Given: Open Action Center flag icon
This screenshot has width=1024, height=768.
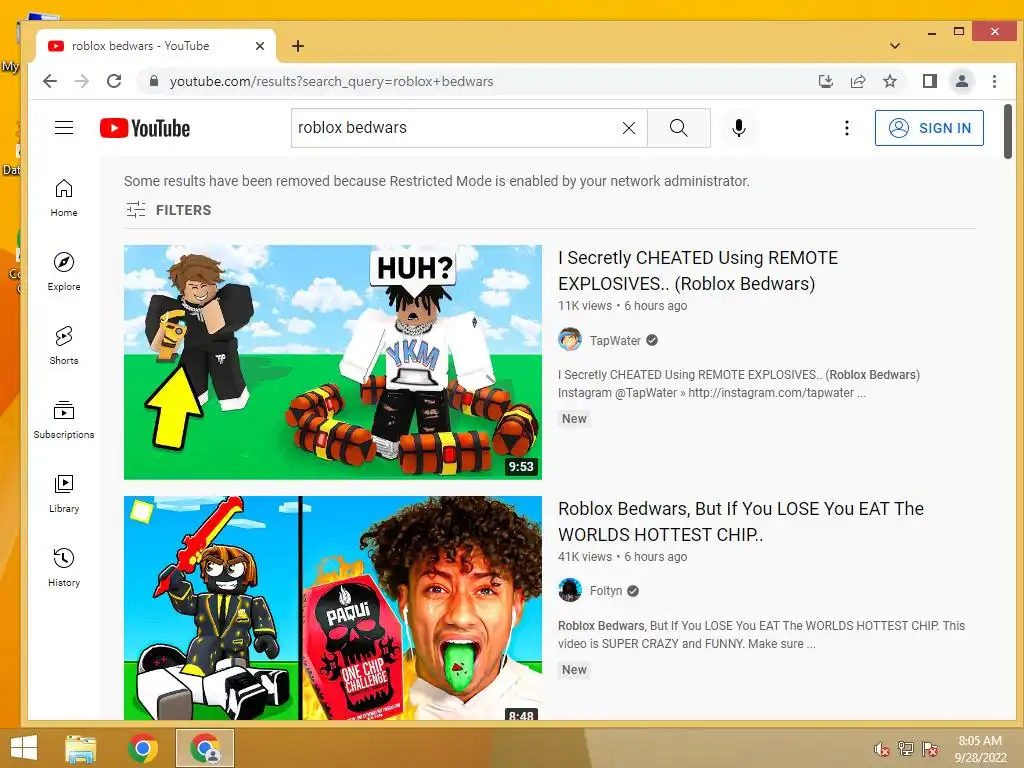Looking at the screenshot, I should [x=930, y=749].
